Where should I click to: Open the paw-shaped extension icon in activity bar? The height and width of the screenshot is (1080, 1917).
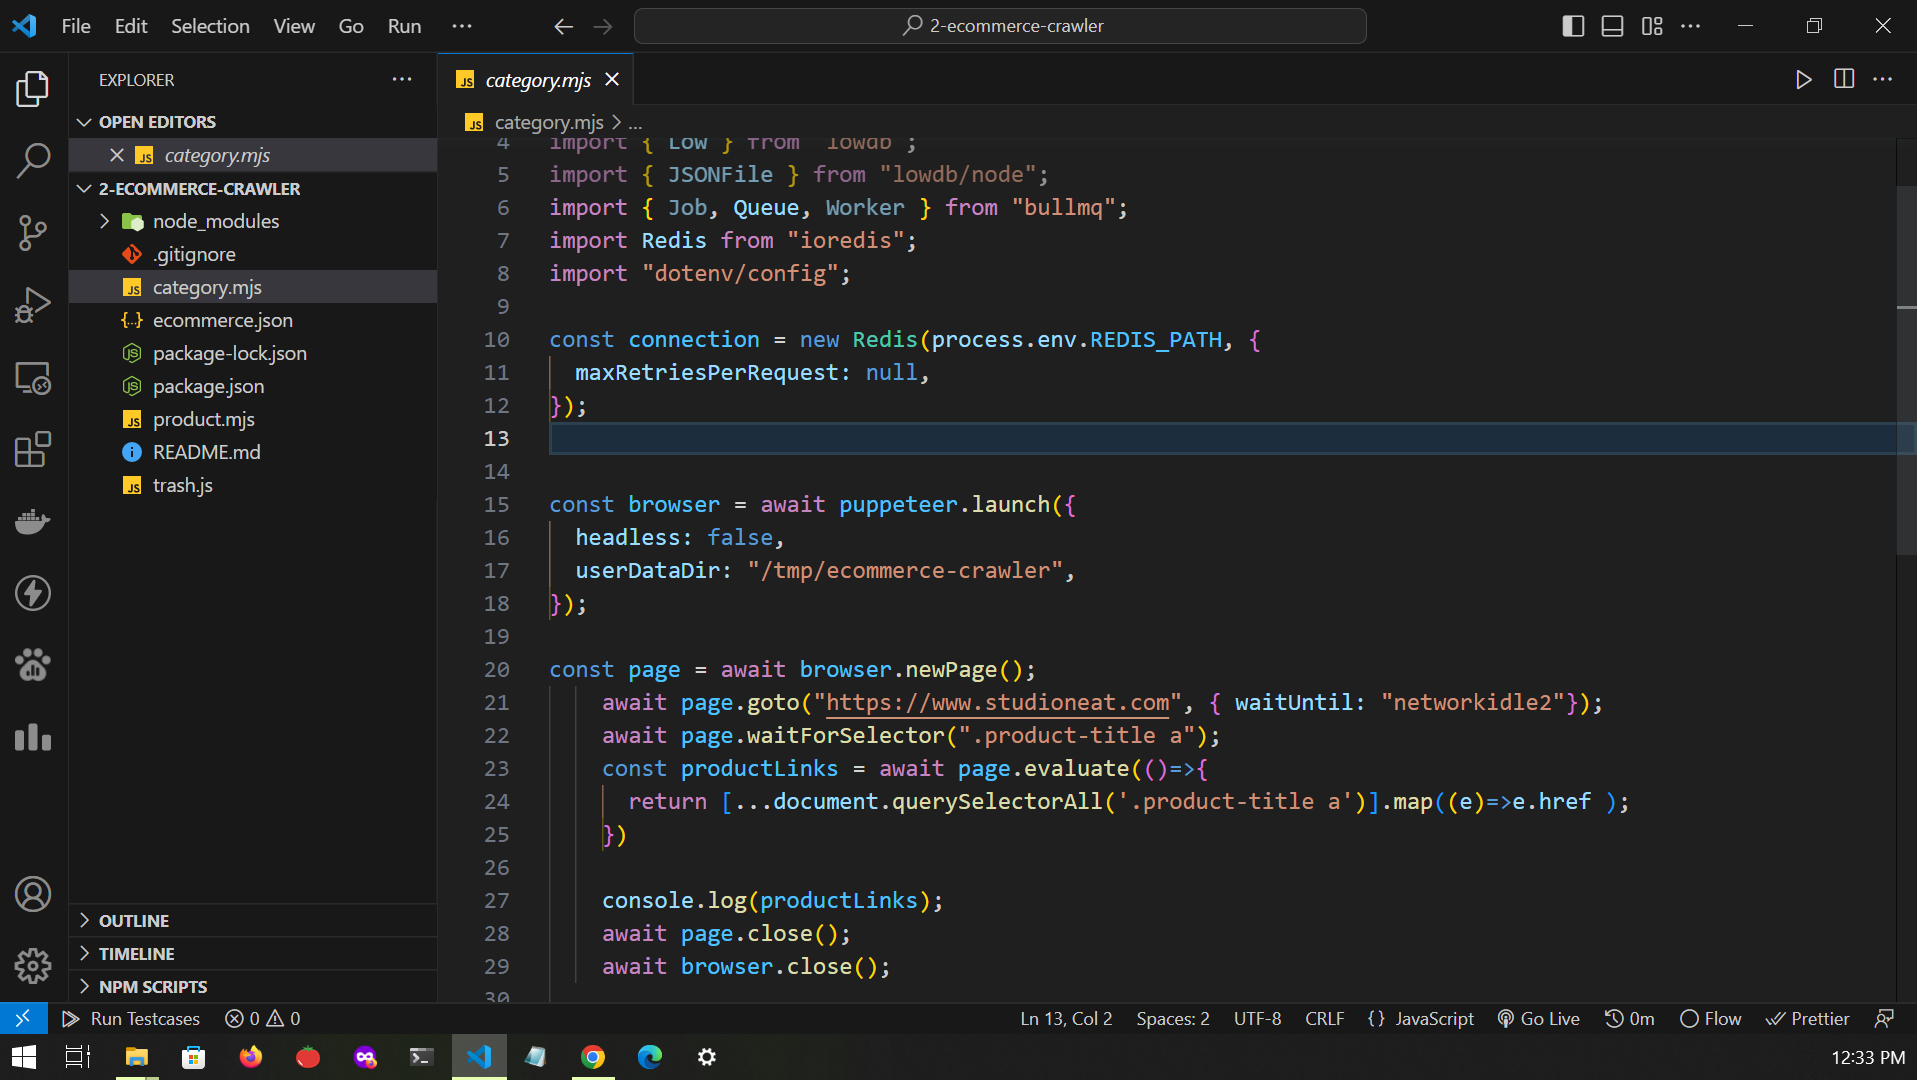pyautogui.click(x=33, y=665)
